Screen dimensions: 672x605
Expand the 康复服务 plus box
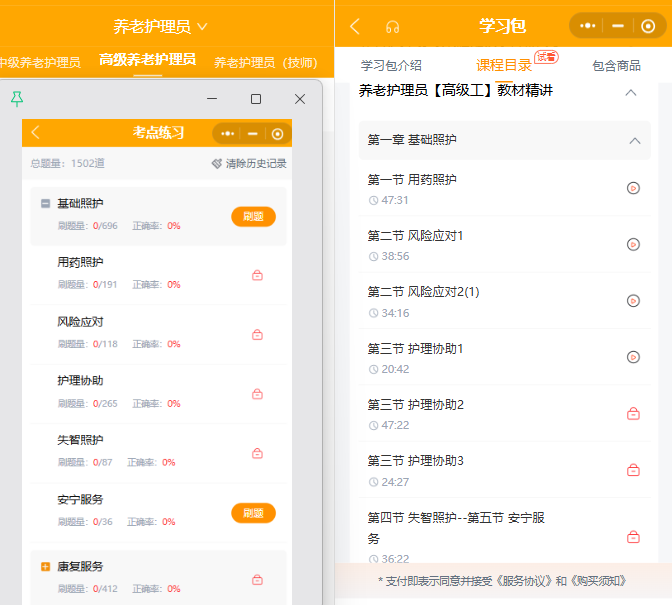click(x=45, y=566)
